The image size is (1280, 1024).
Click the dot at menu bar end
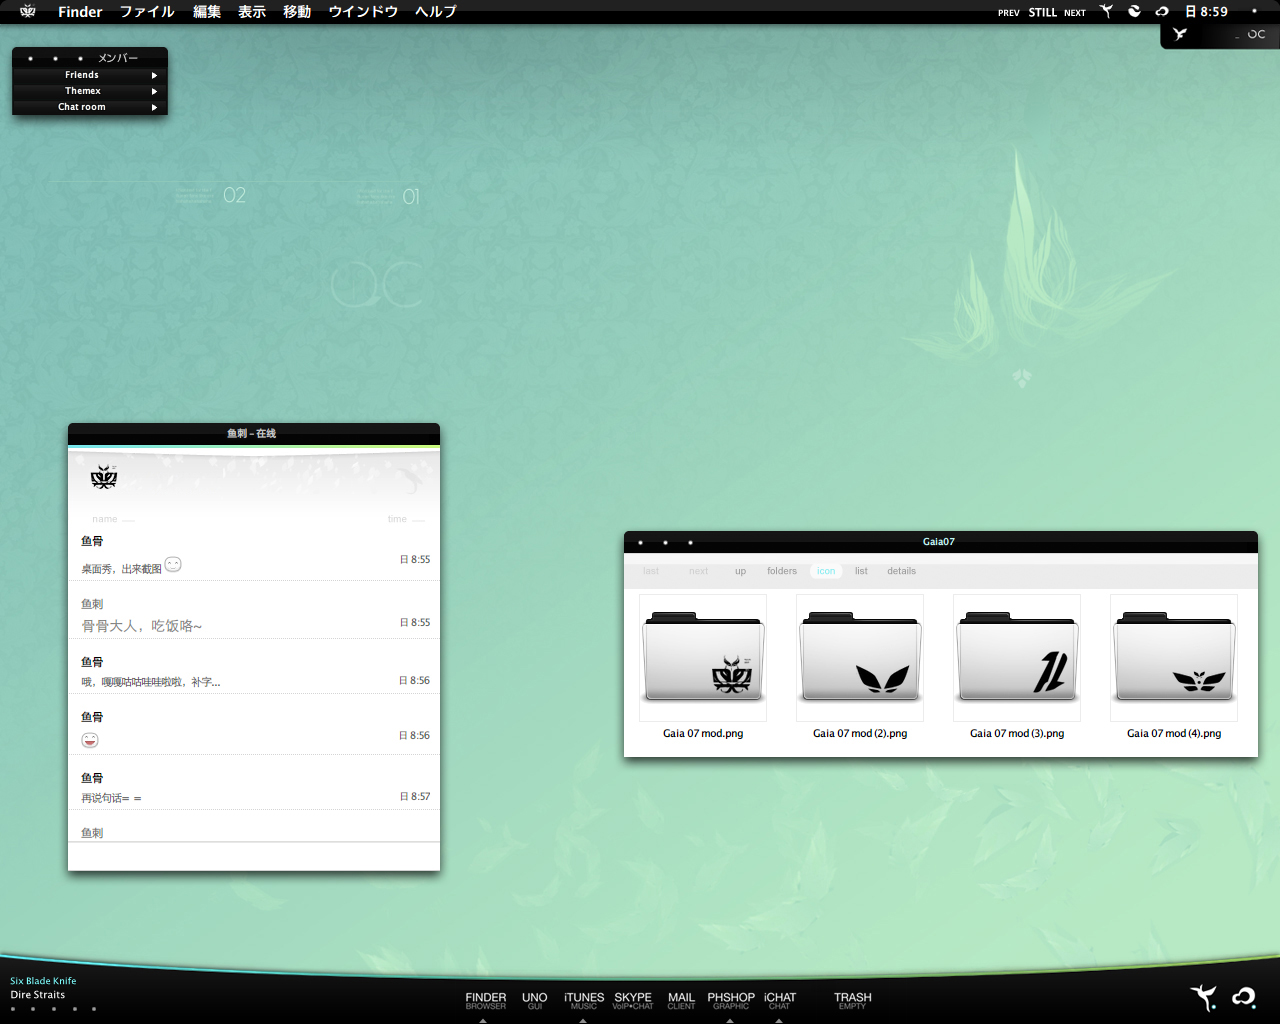[x=1254, y=11]
